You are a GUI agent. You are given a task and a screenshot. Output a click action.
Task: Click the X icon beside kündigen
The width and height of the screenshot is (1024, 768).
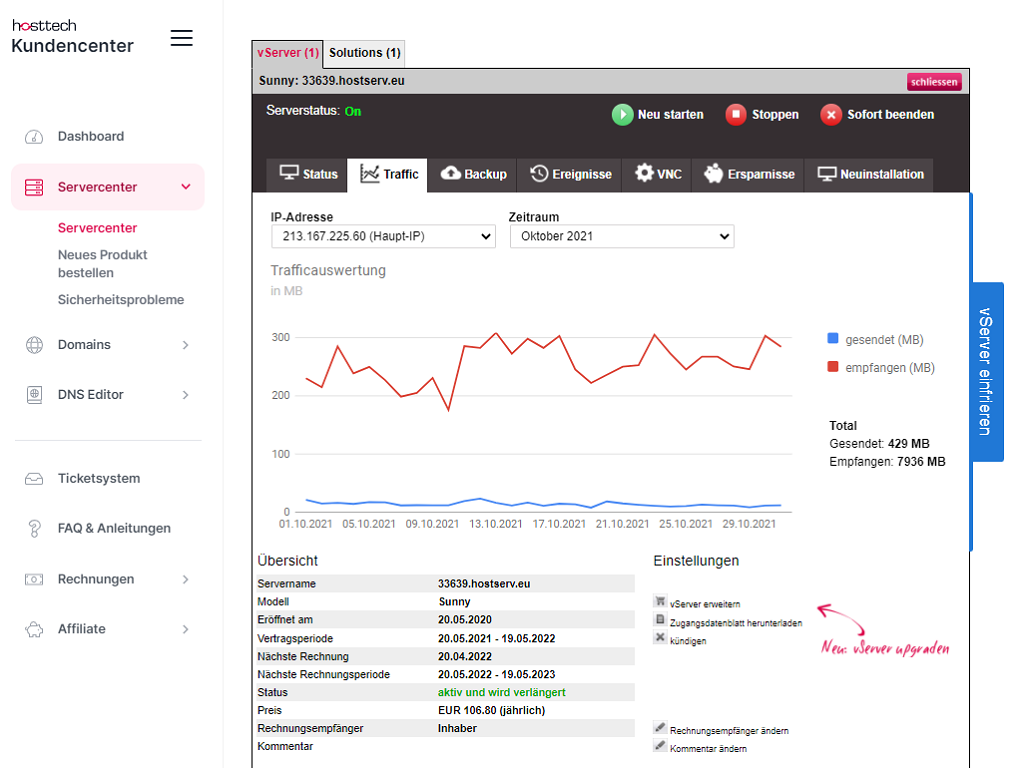click(660, 637)
